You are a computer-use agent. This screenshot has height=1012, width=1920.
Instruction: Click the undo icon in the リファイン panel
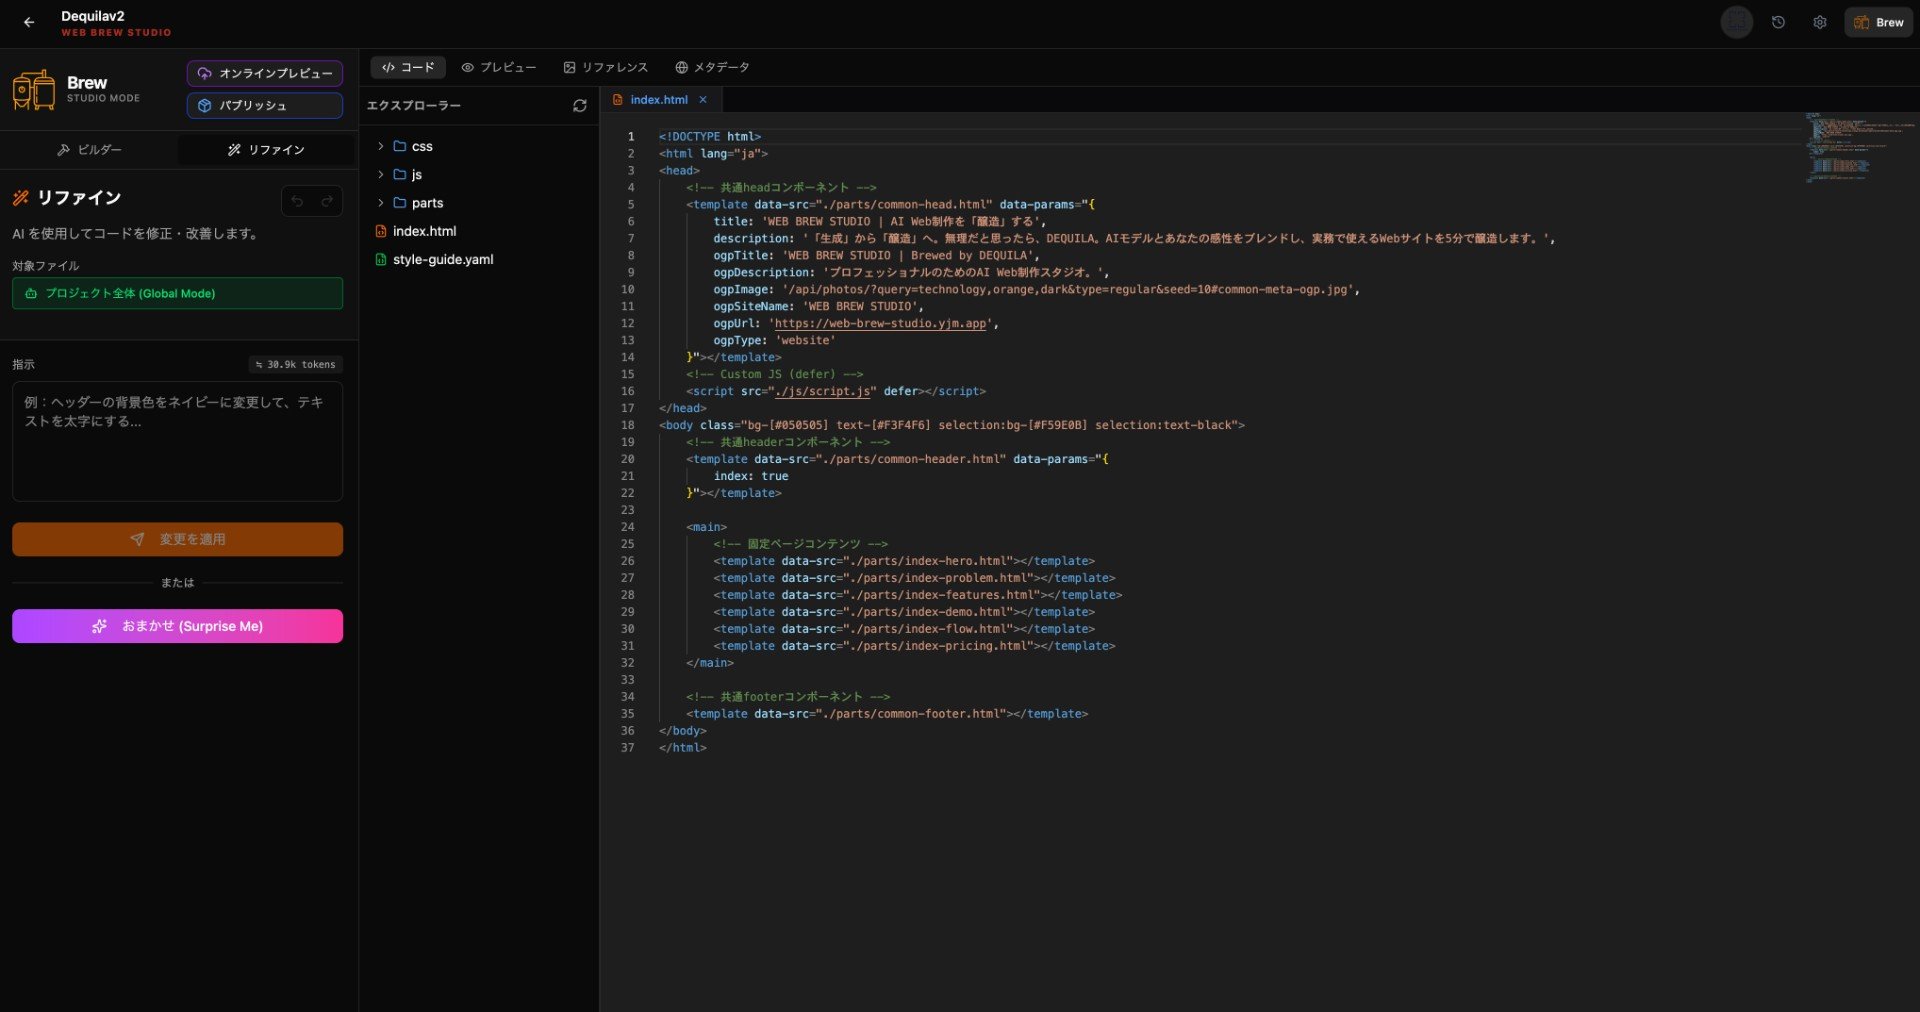click(297, 201)
